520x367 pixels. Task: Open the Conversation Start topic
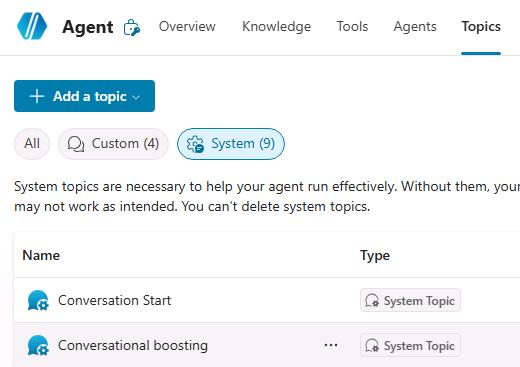click(x=114, y=300)
